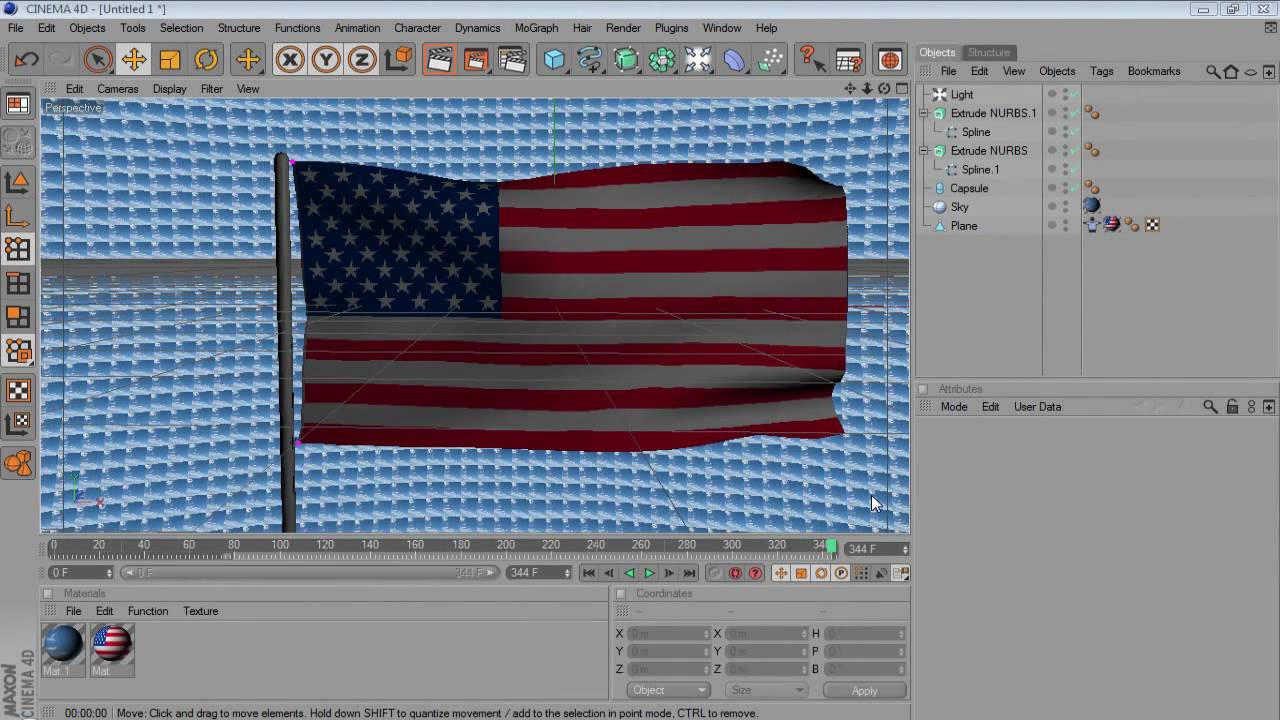Open the Content Browser globe icon
The image size is (1280, 720).
tap(889, 60)
